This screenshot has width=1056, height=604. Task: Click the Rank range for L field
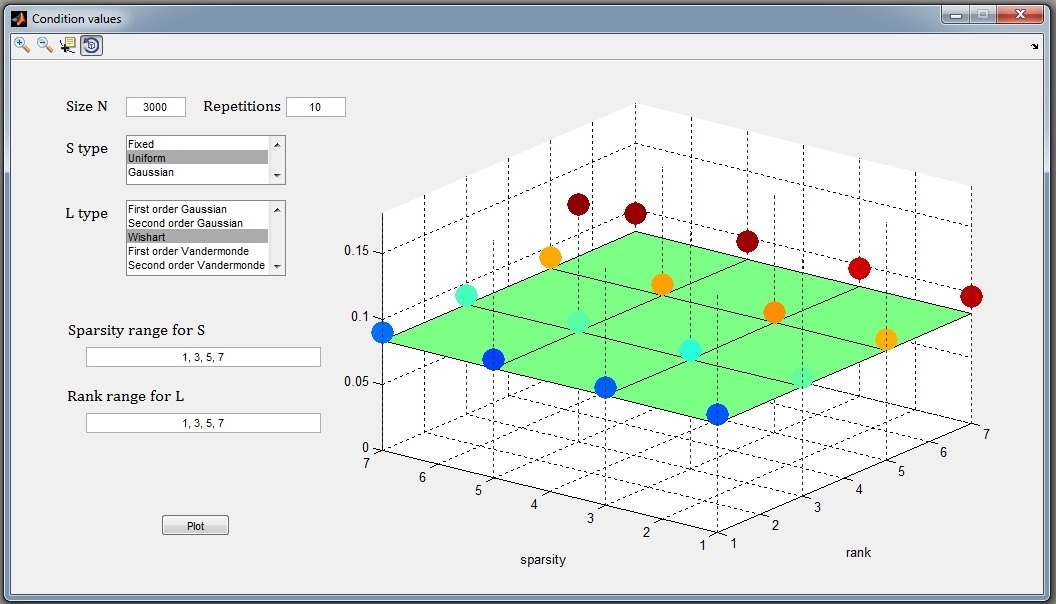coord(203,423)
